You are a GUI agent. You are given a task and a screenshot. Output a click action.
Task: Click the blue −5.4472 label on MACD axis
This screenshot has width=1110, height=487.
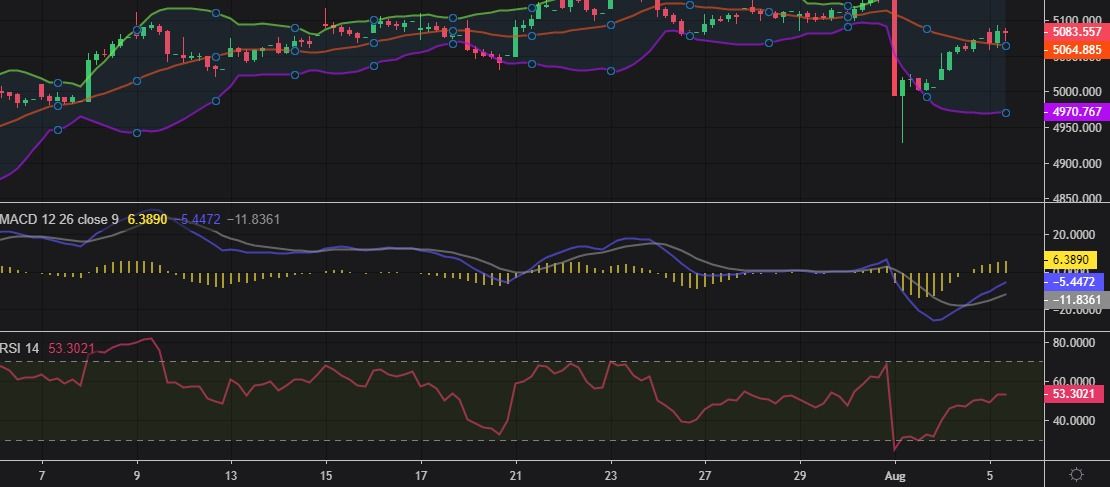1073,282
